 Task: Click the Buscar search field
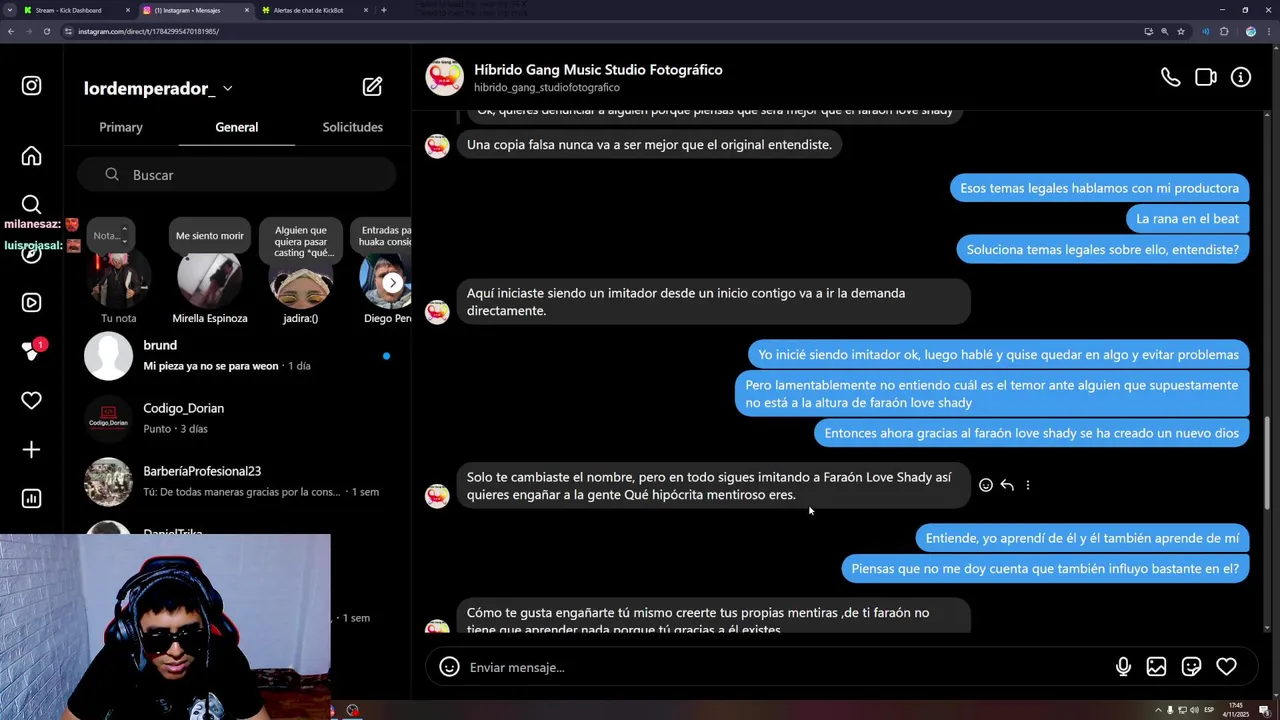point(237,175)
